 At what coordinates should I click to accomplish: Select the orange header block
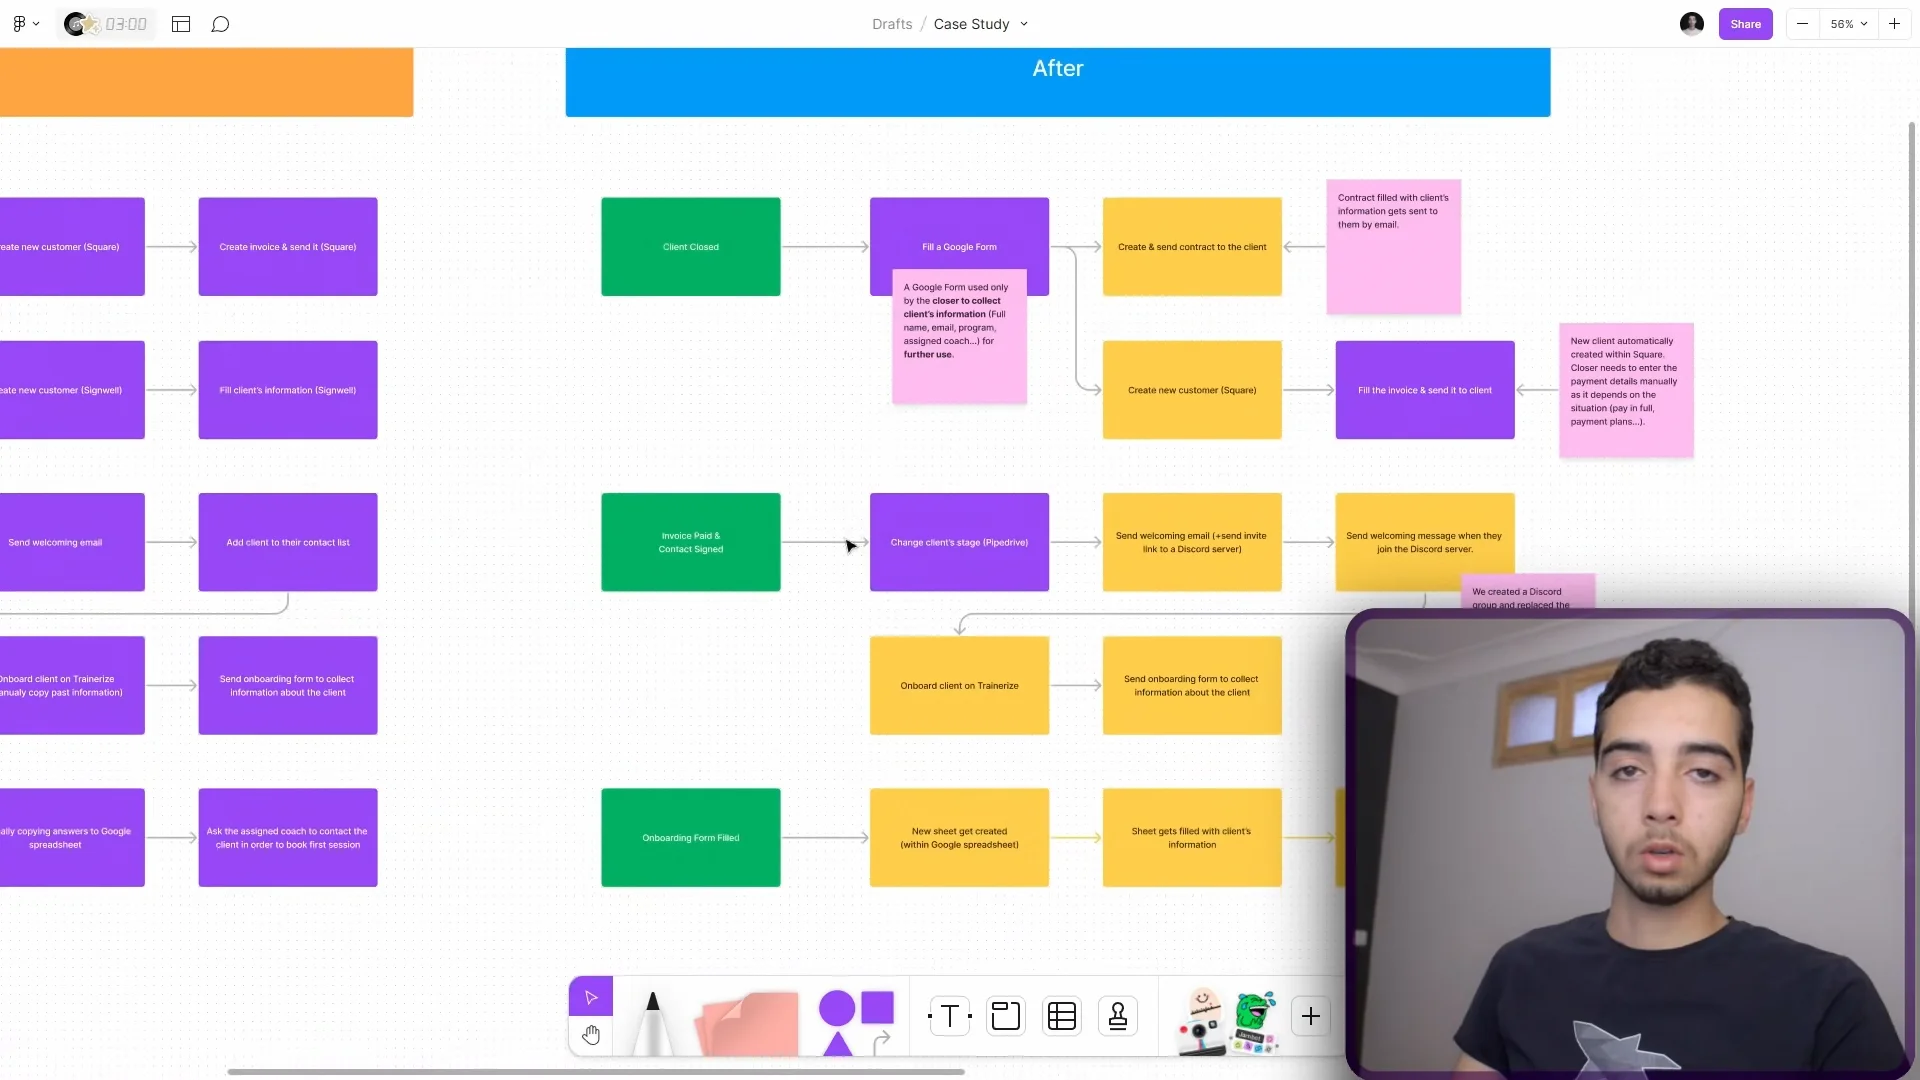pyautogui.click(x=206, y=82)
